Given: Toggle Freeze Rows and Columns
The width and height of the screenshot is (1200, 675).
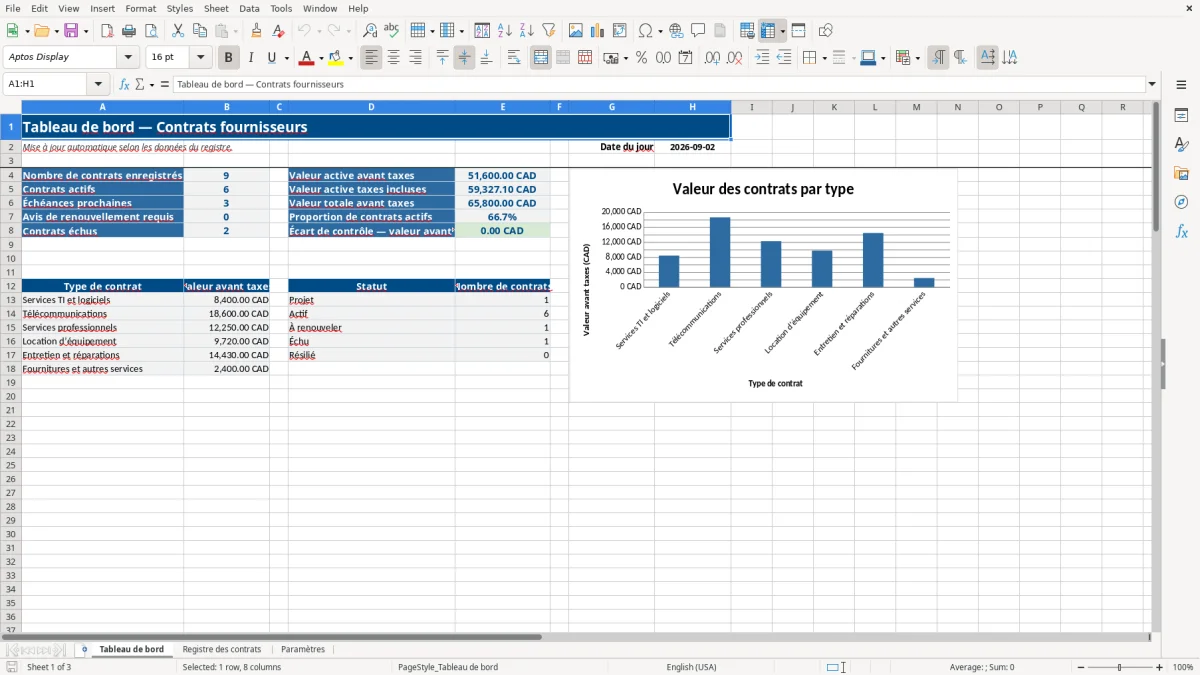Looking at the screenshot, I should [768, 31].
